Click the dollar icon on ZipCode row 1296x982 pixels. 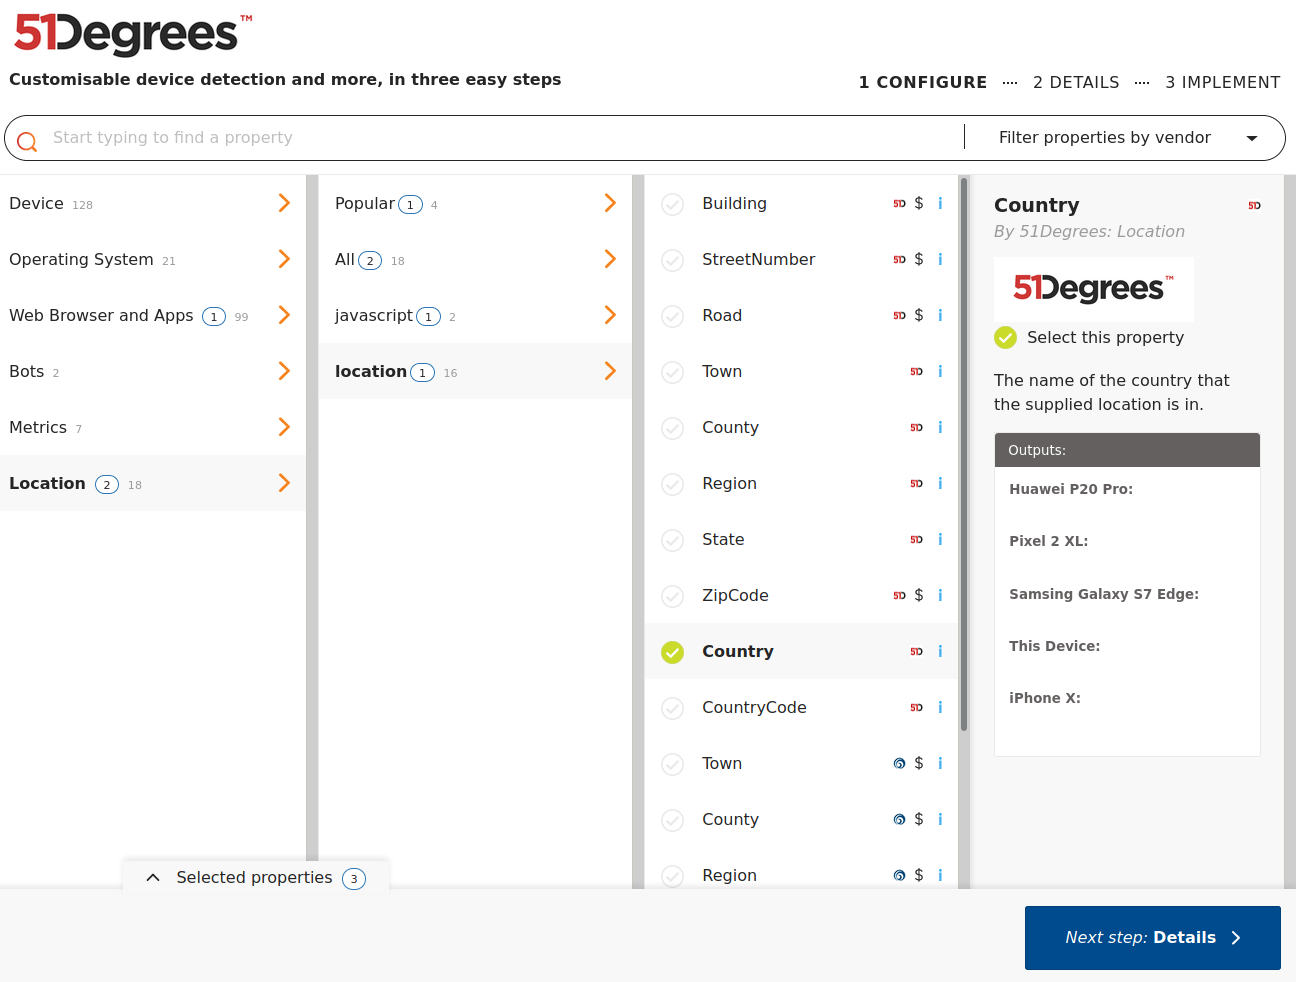(919, 595)
